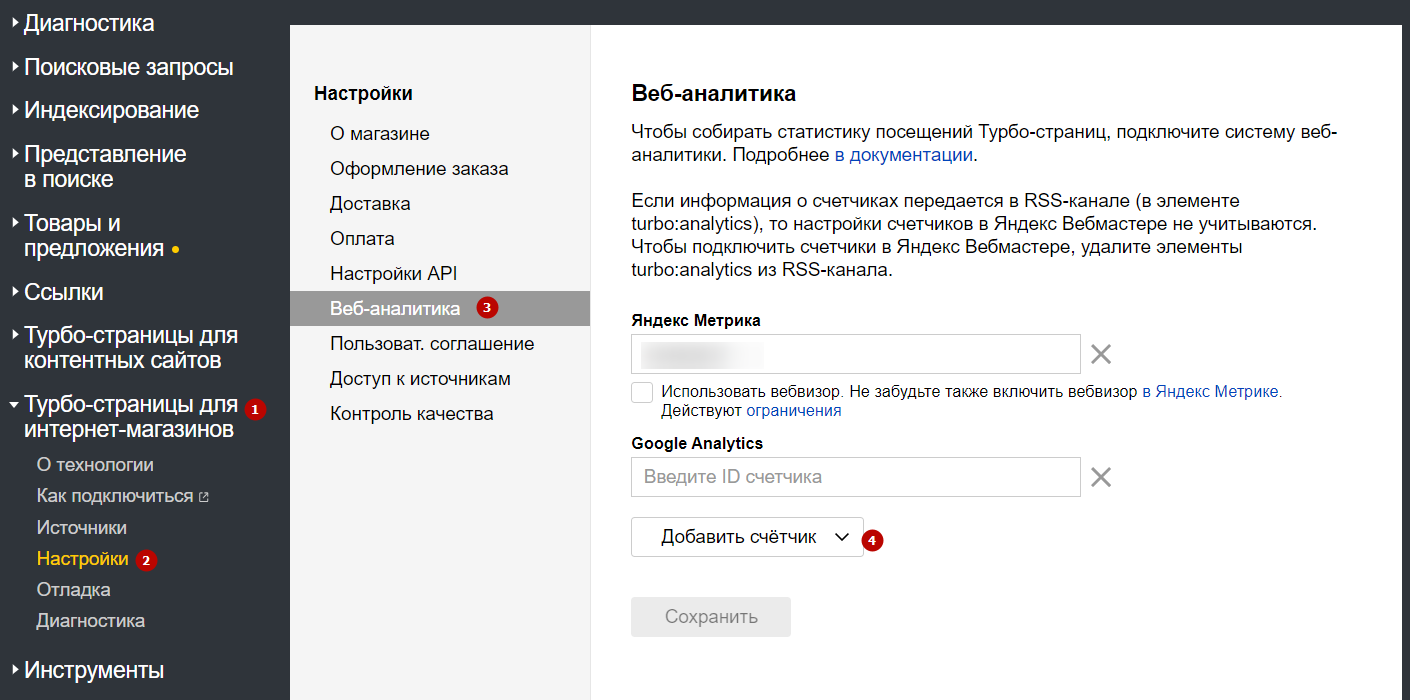This screenshot has height=700, width=1410.
Task: Click external link icon beside Как подключиться
Action: point(204,497)
